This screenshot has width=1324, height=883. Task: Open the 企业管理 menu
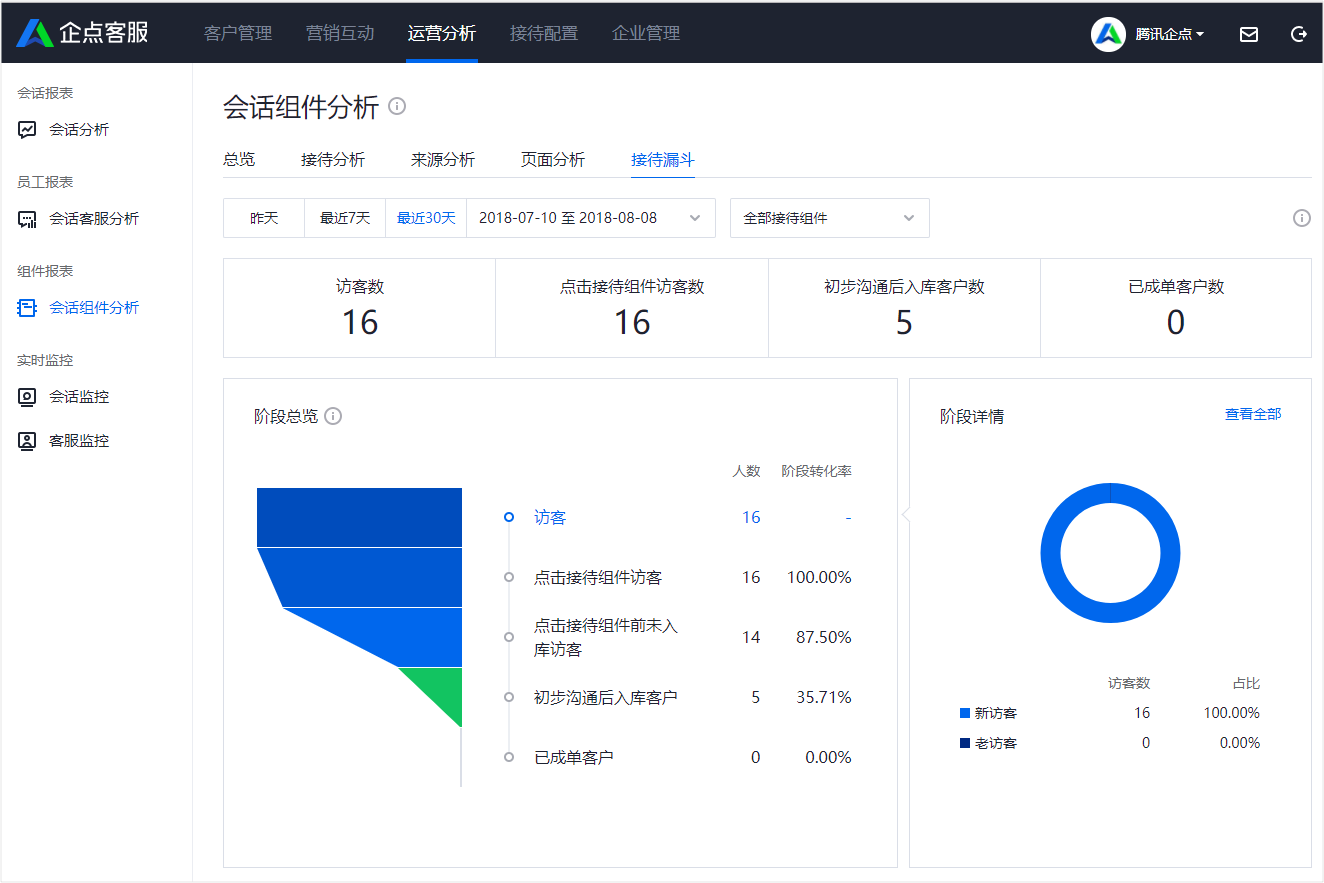click(x=646, y=33)
